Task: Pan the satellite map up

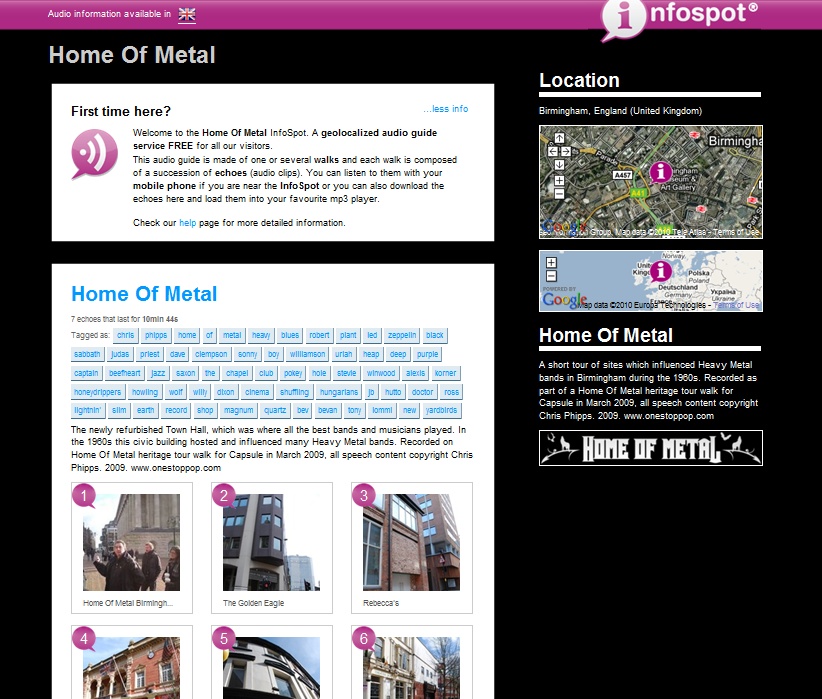Action: 559,138
